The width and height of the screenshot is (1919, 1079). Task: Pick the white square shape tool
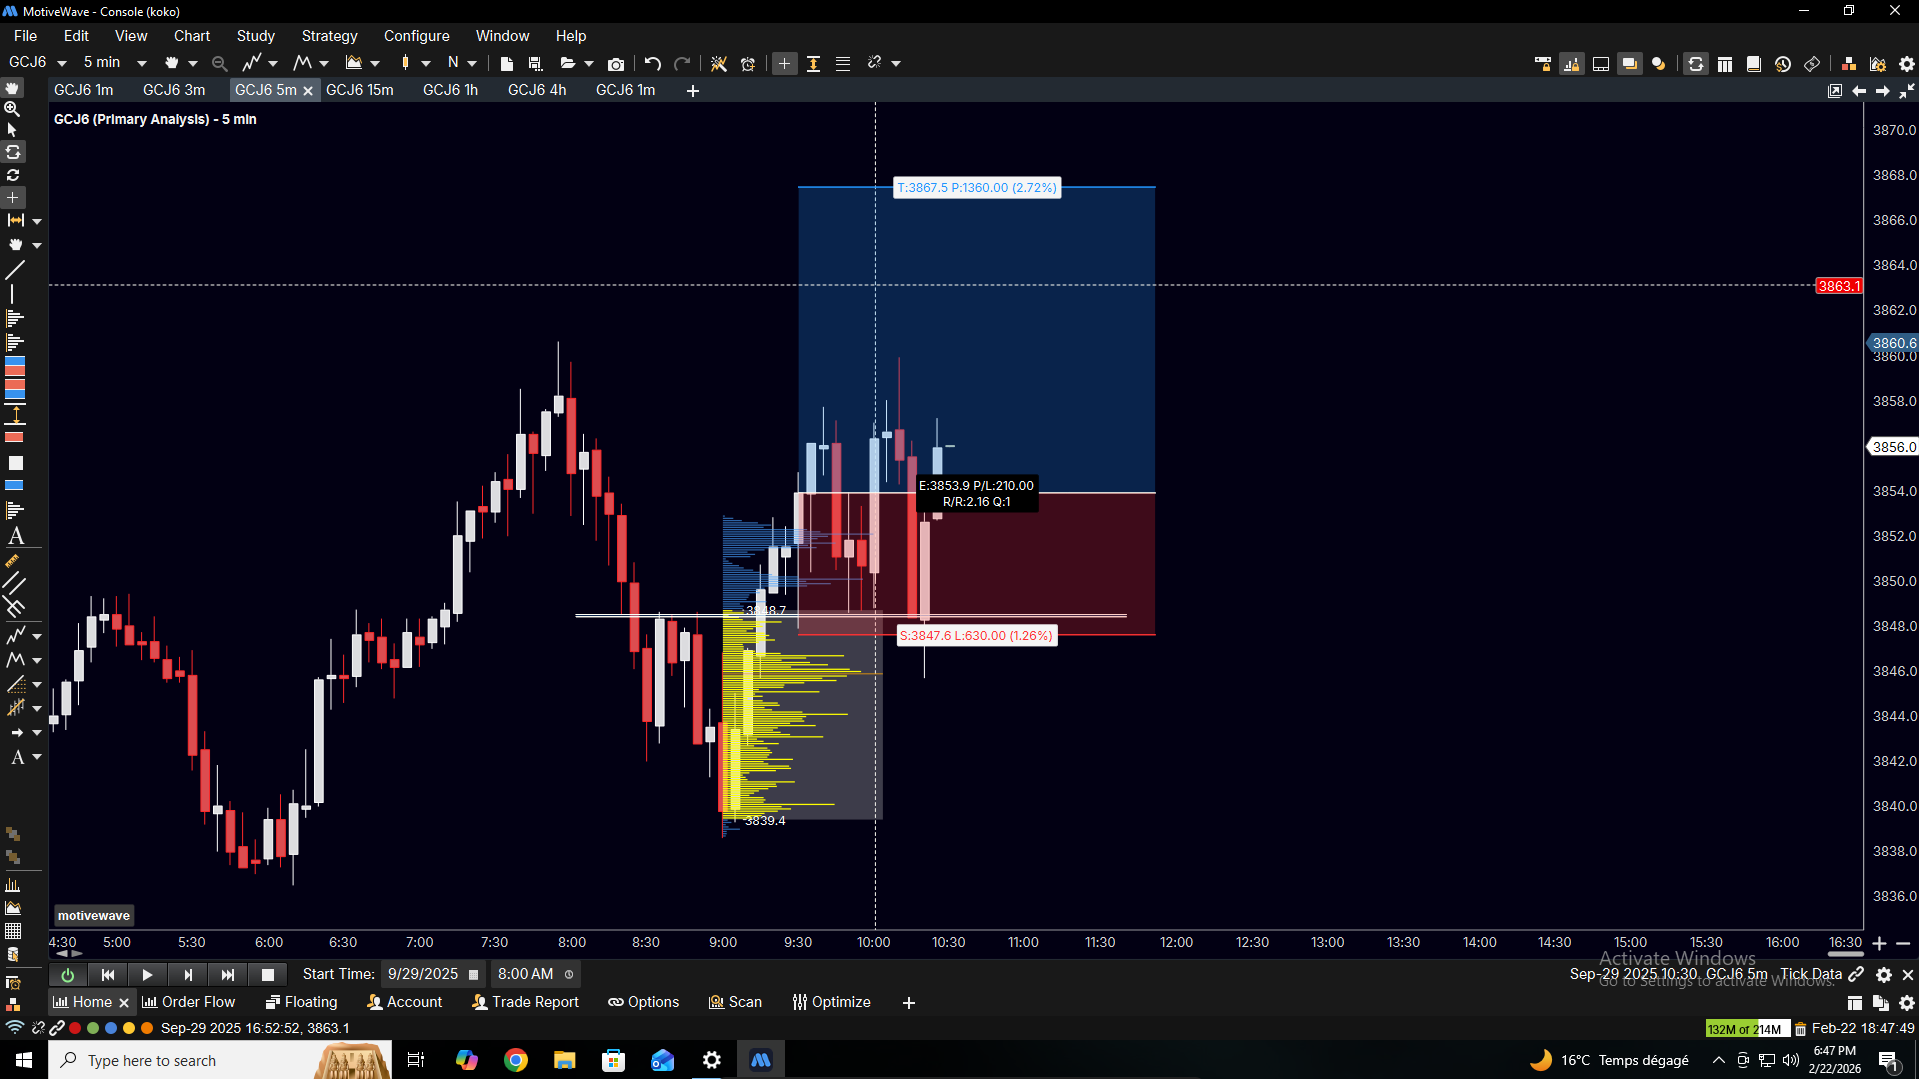[x=15, y=463]
